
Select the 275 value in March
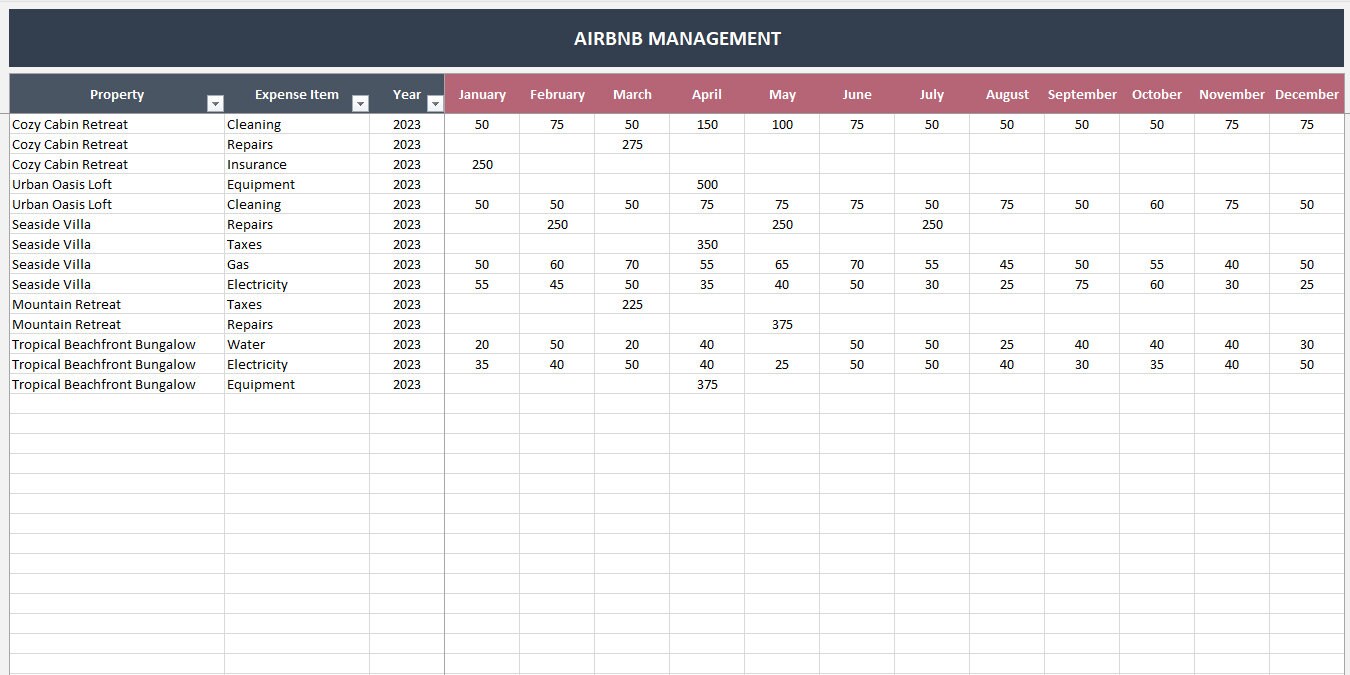632,144
